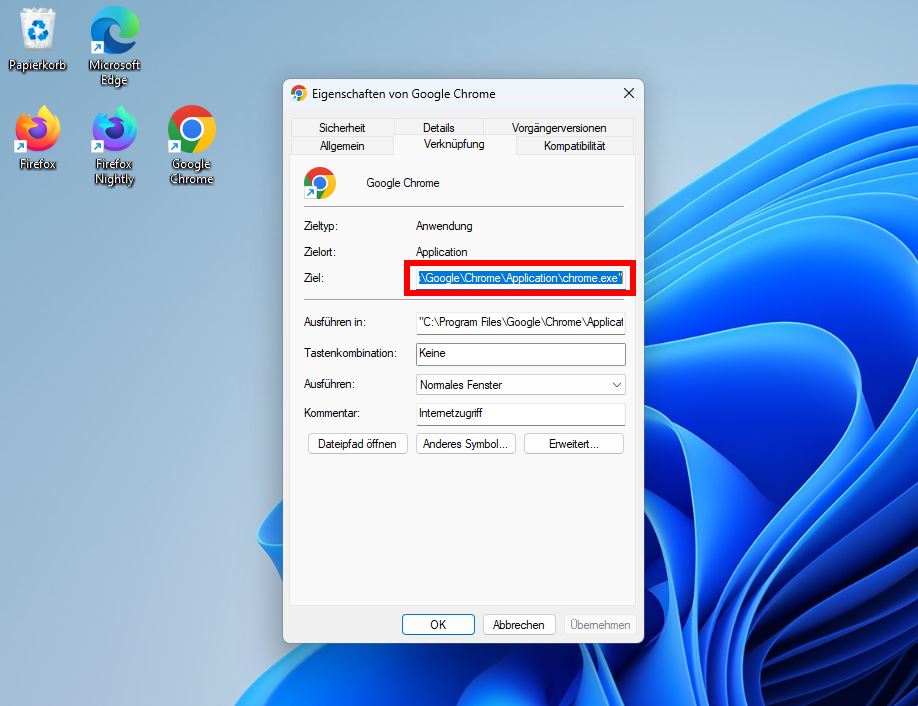Confirm changes with the OK button
918x706 pixels.
point(438,624)
